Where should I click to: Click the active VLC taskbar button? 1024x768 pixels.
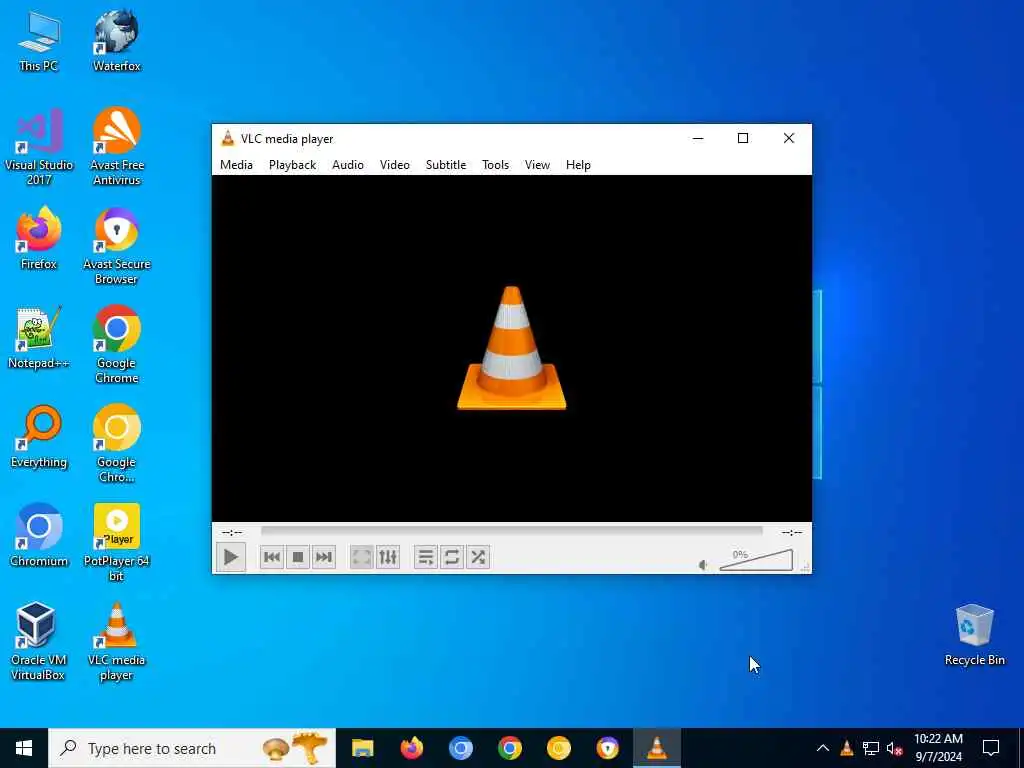[656, 748]
